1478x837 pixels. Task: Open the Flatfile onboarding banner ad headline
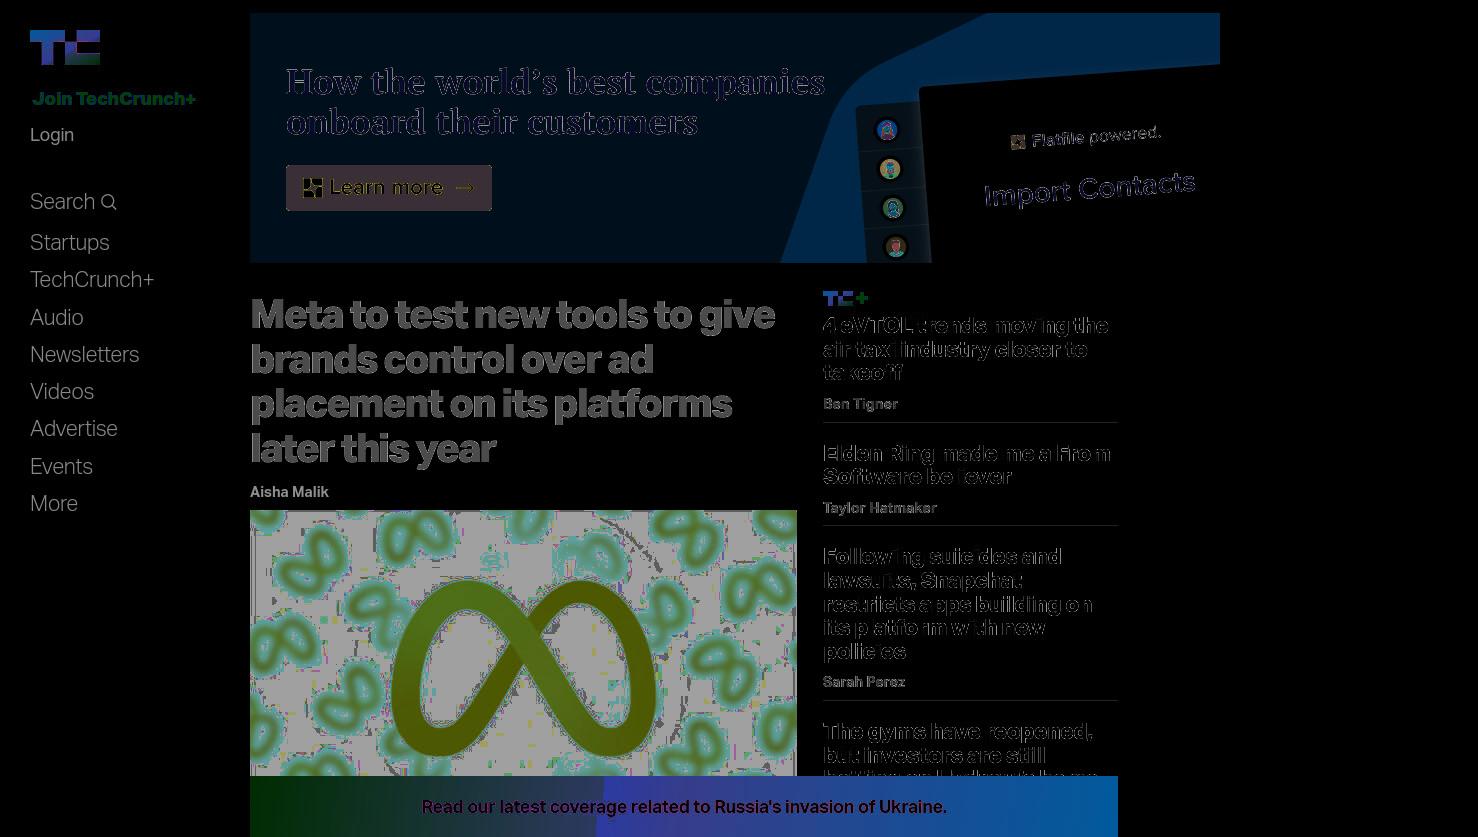pyautogui.click(x=555, y=102)
